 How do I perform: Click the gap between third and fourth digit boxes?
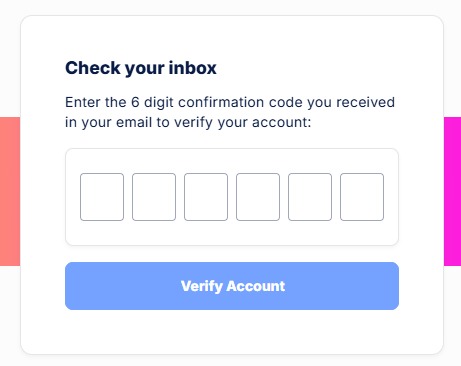click(232, 197)
